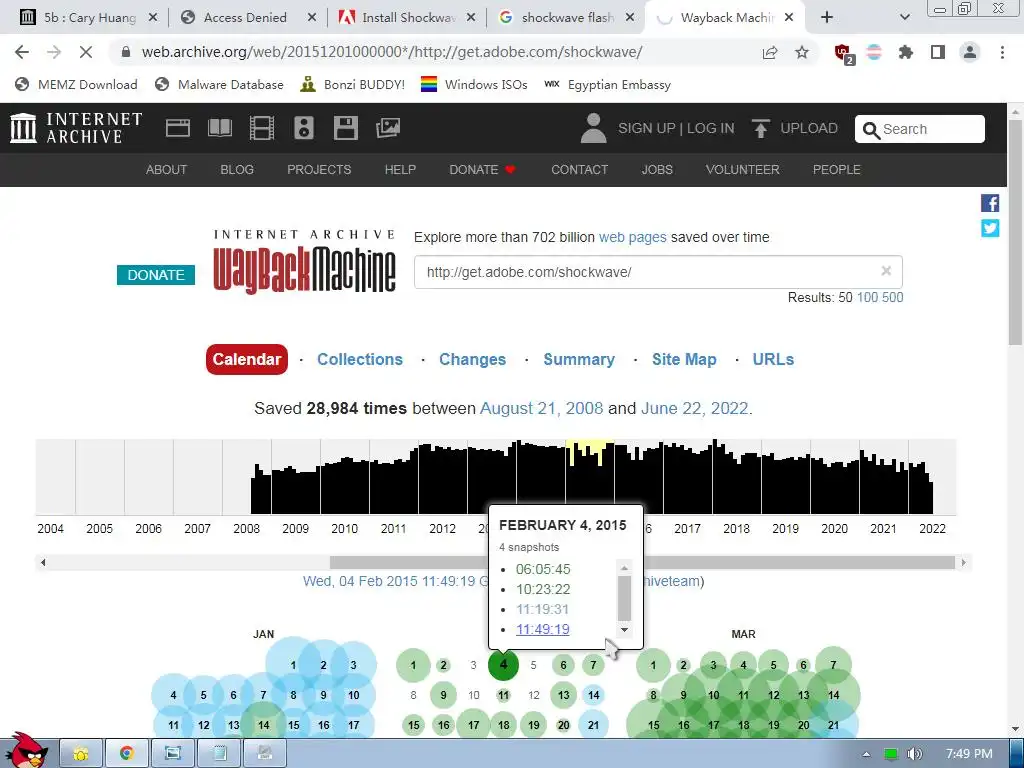Open the June 22, 2022 capture link
The image size is (1024, 768).
694,408
